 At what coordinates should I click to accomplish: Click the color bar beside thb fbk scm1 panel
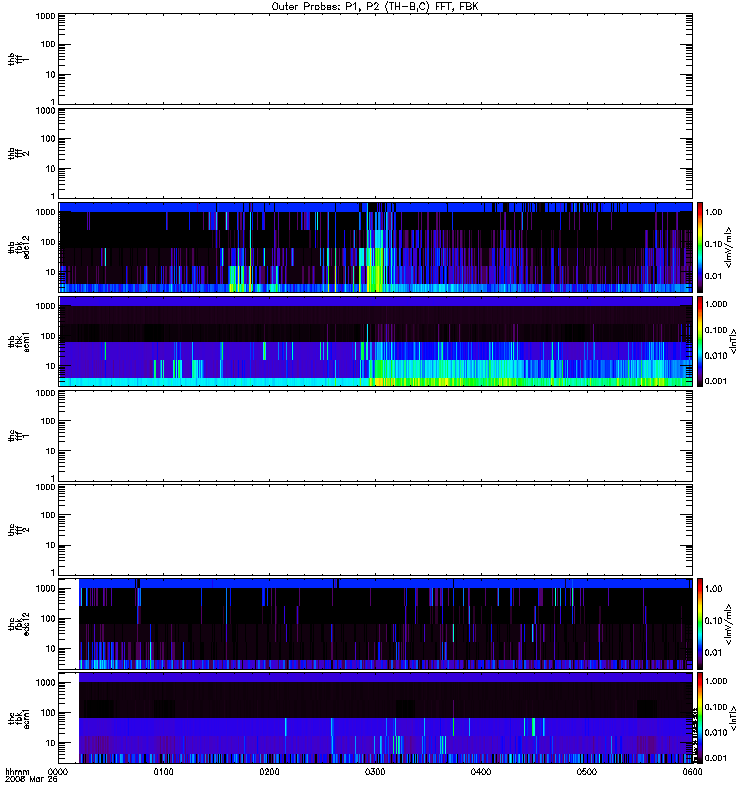pos(700,341)
